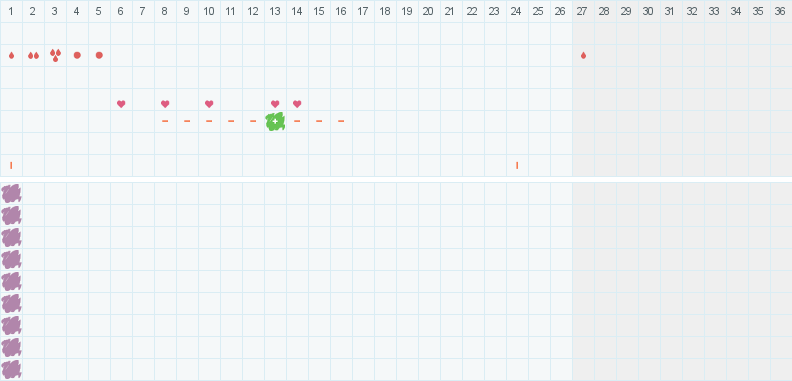792x381 pixels.
Task: Click the day 36 column header
Action: coord(780,11)
